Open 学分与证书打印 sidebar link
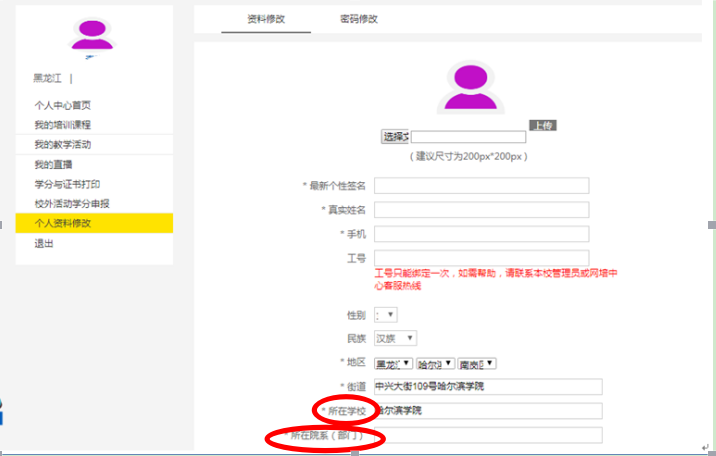This screenshot has width=716, height=456. (67, 184)
